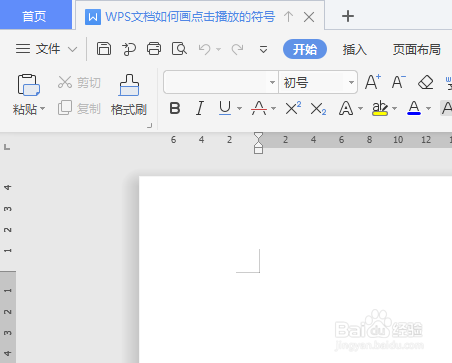This screenshot has height=363, width=452.
Task: Open the Undo history dropdown
Action: pos(218,49)
